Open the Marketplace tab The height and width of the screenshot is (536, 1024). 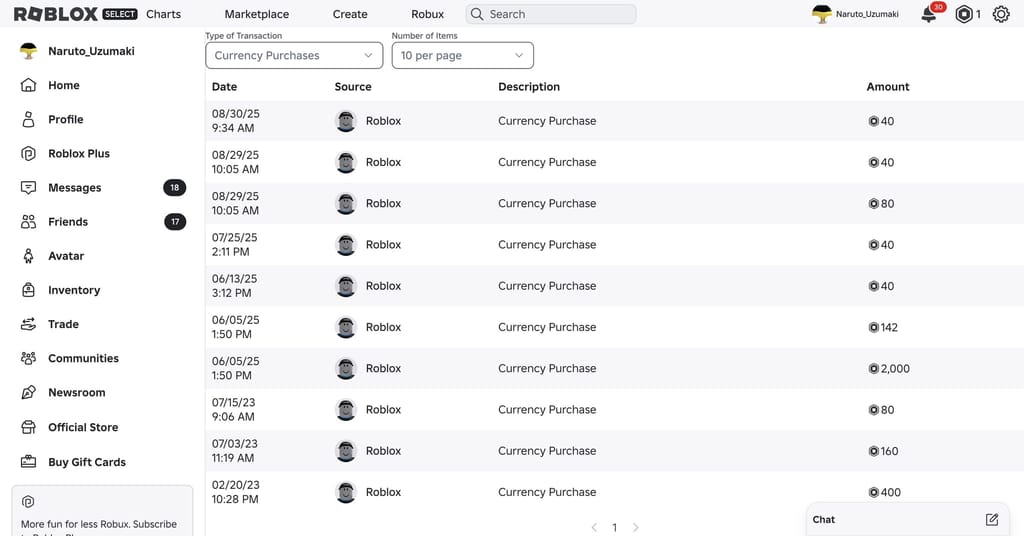click(257, 14)
